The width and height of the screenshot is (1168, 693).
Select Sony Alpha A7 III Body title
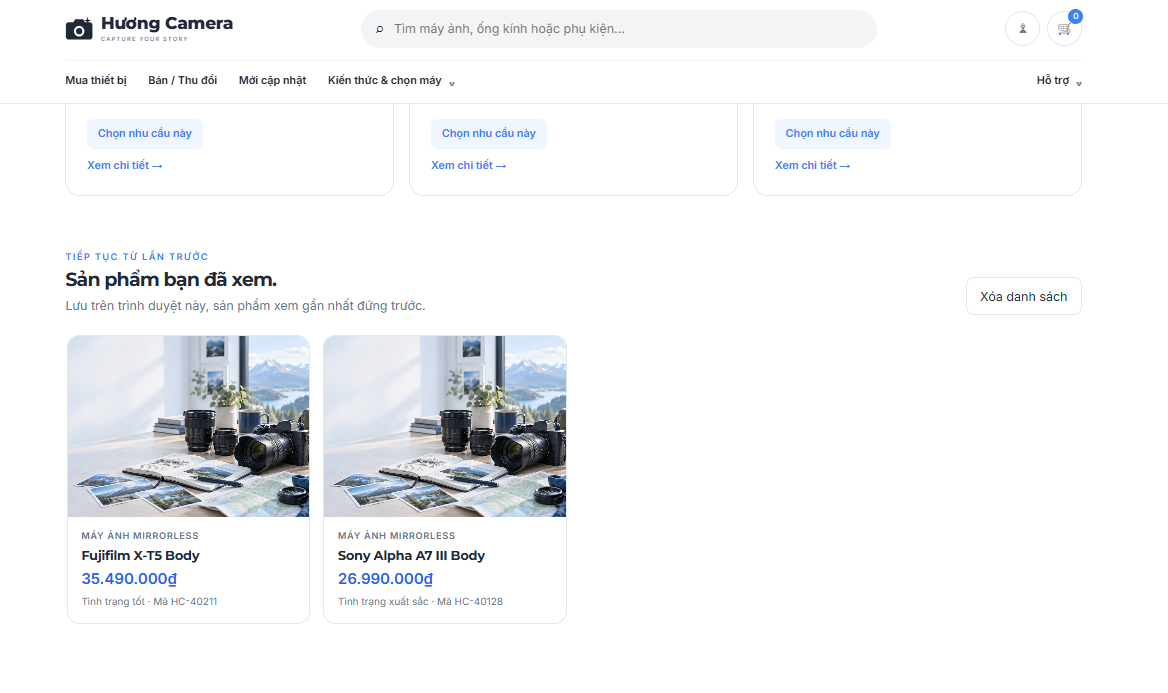[x=411, y=556]
